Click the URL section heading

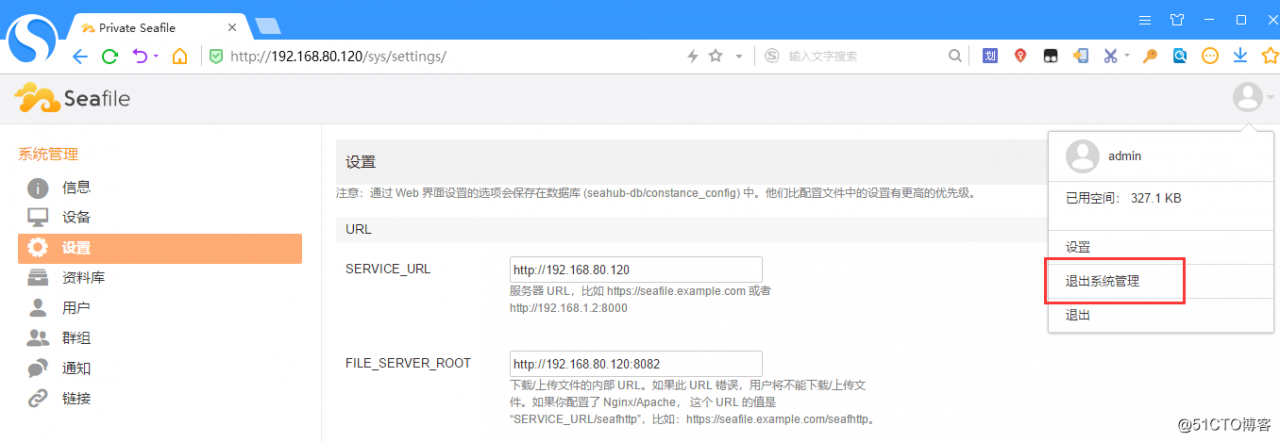358,229
